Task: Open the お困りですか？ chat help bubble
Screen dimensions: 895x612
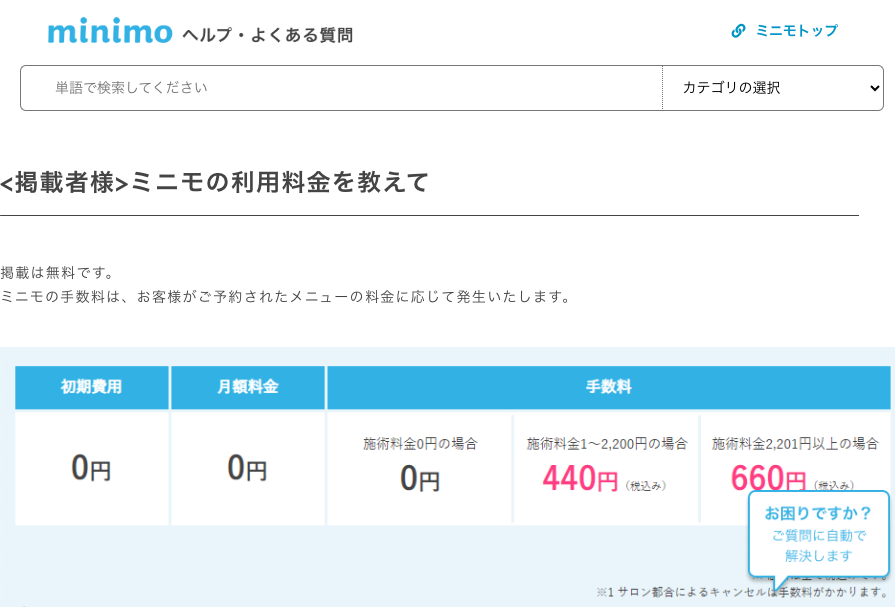Action: (x=818, y=513)
